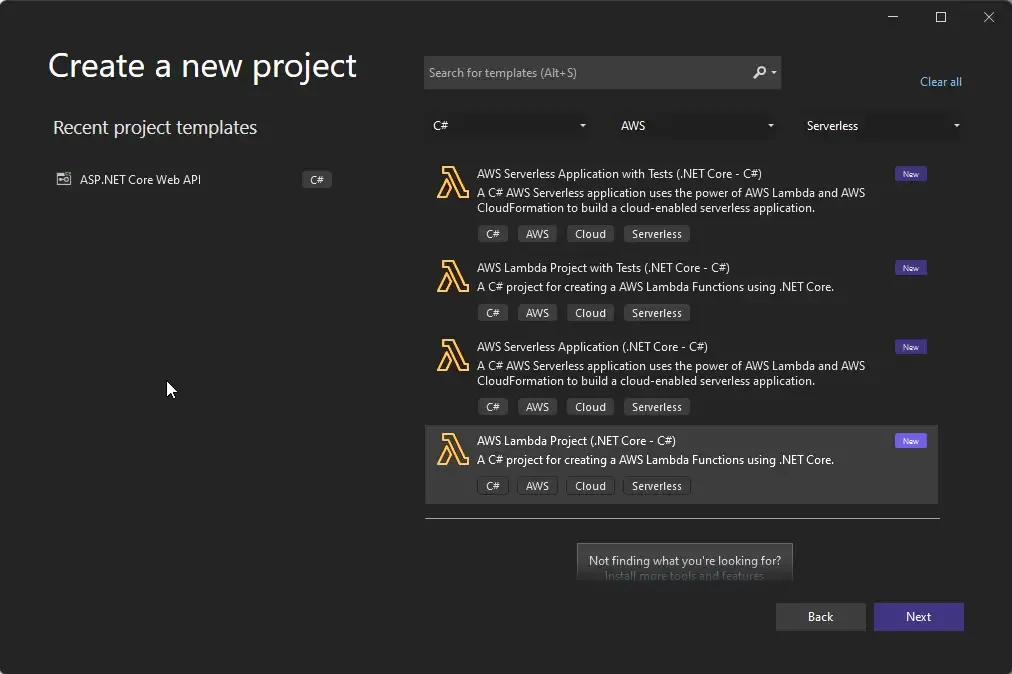Click the selected AWS Lambda Project lambda icon
This screenshot has width=1012, height=674.
[453, 450]
